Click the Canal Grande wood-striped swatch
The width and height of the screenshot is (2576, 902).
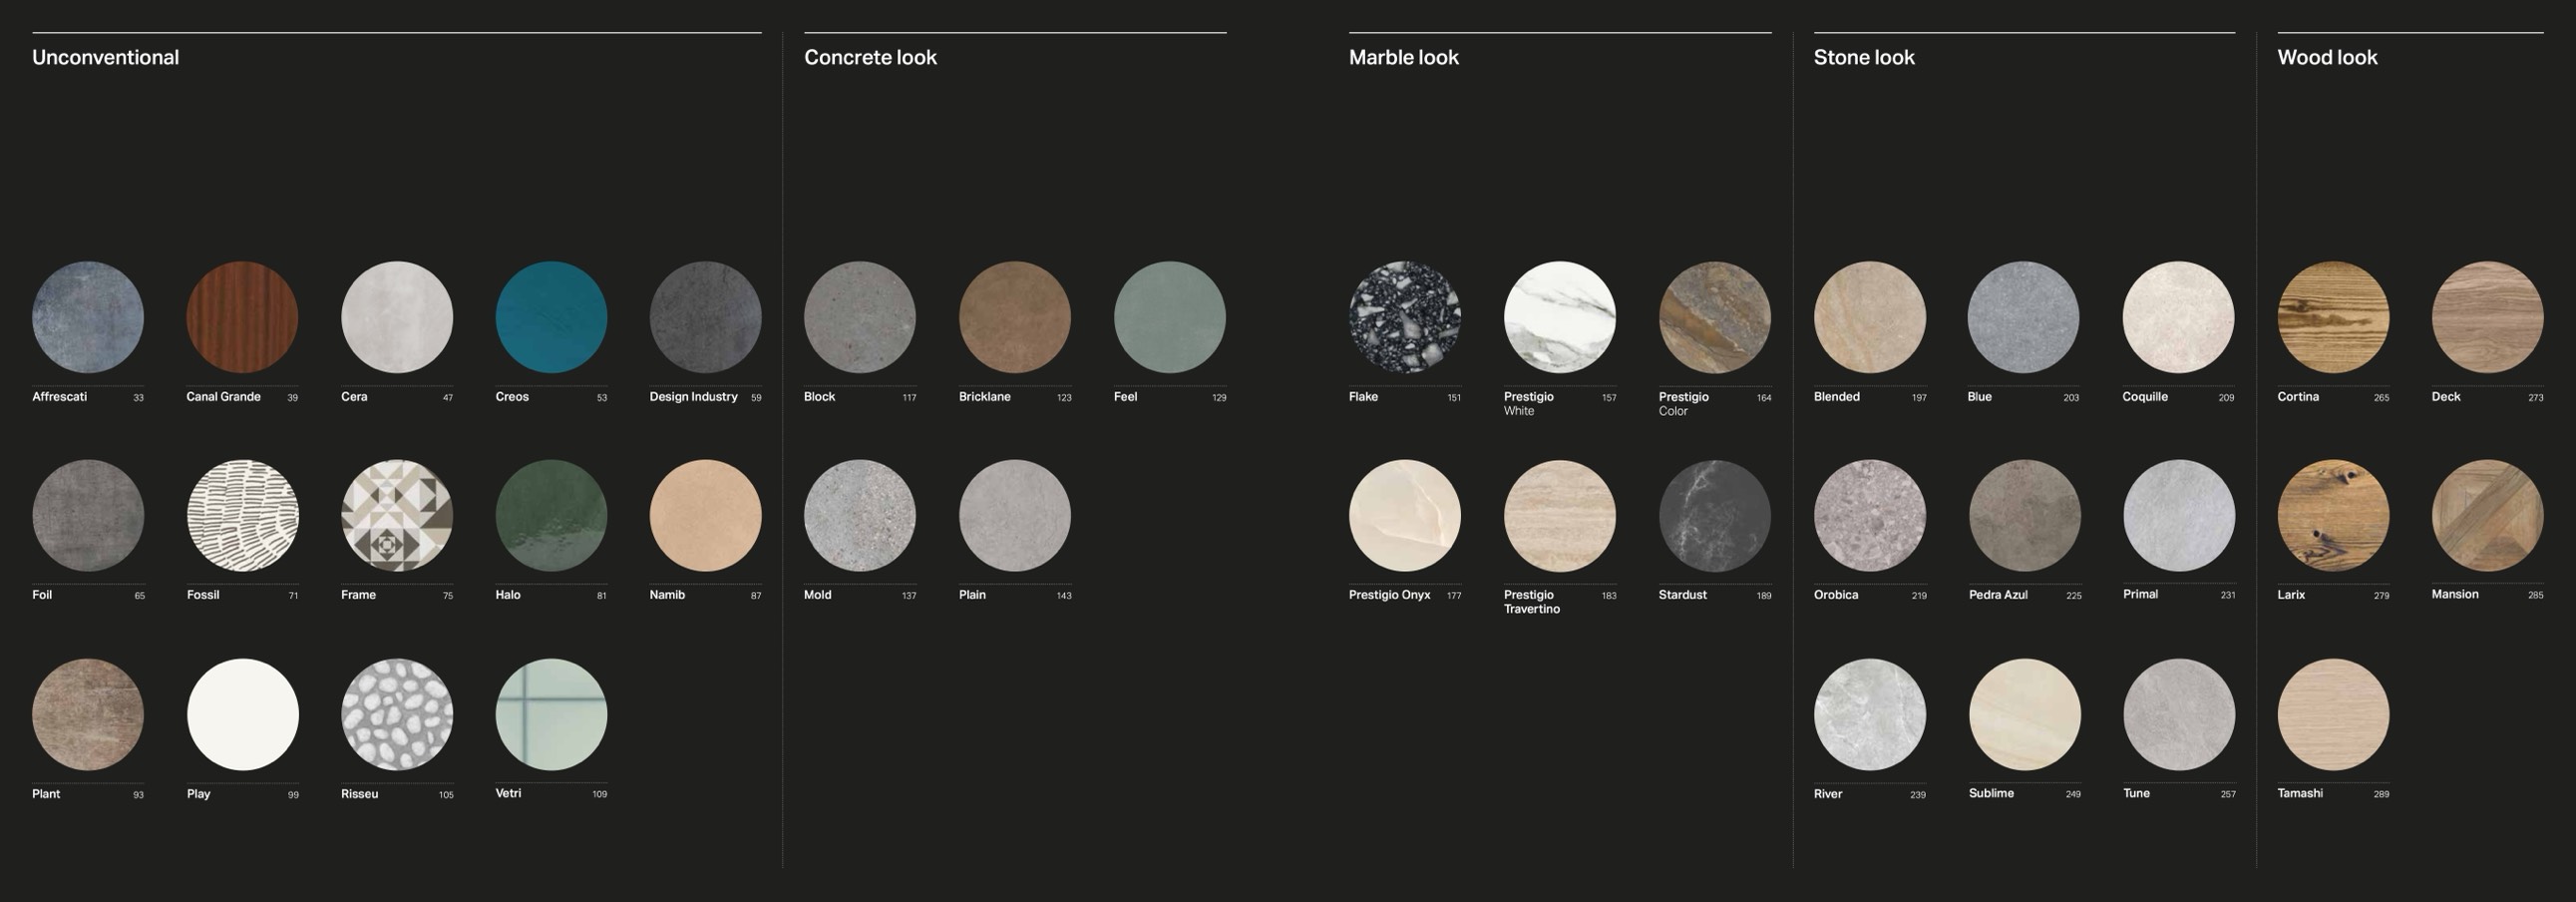pyautogui.click(x=242, y=317)
